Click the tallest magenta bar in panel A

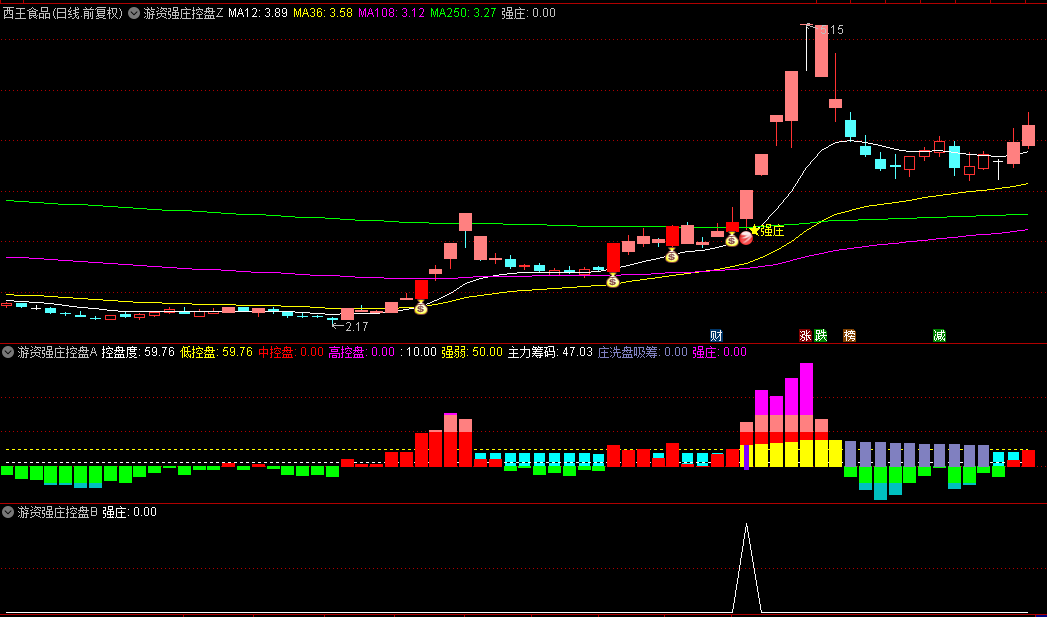(806, 389)
